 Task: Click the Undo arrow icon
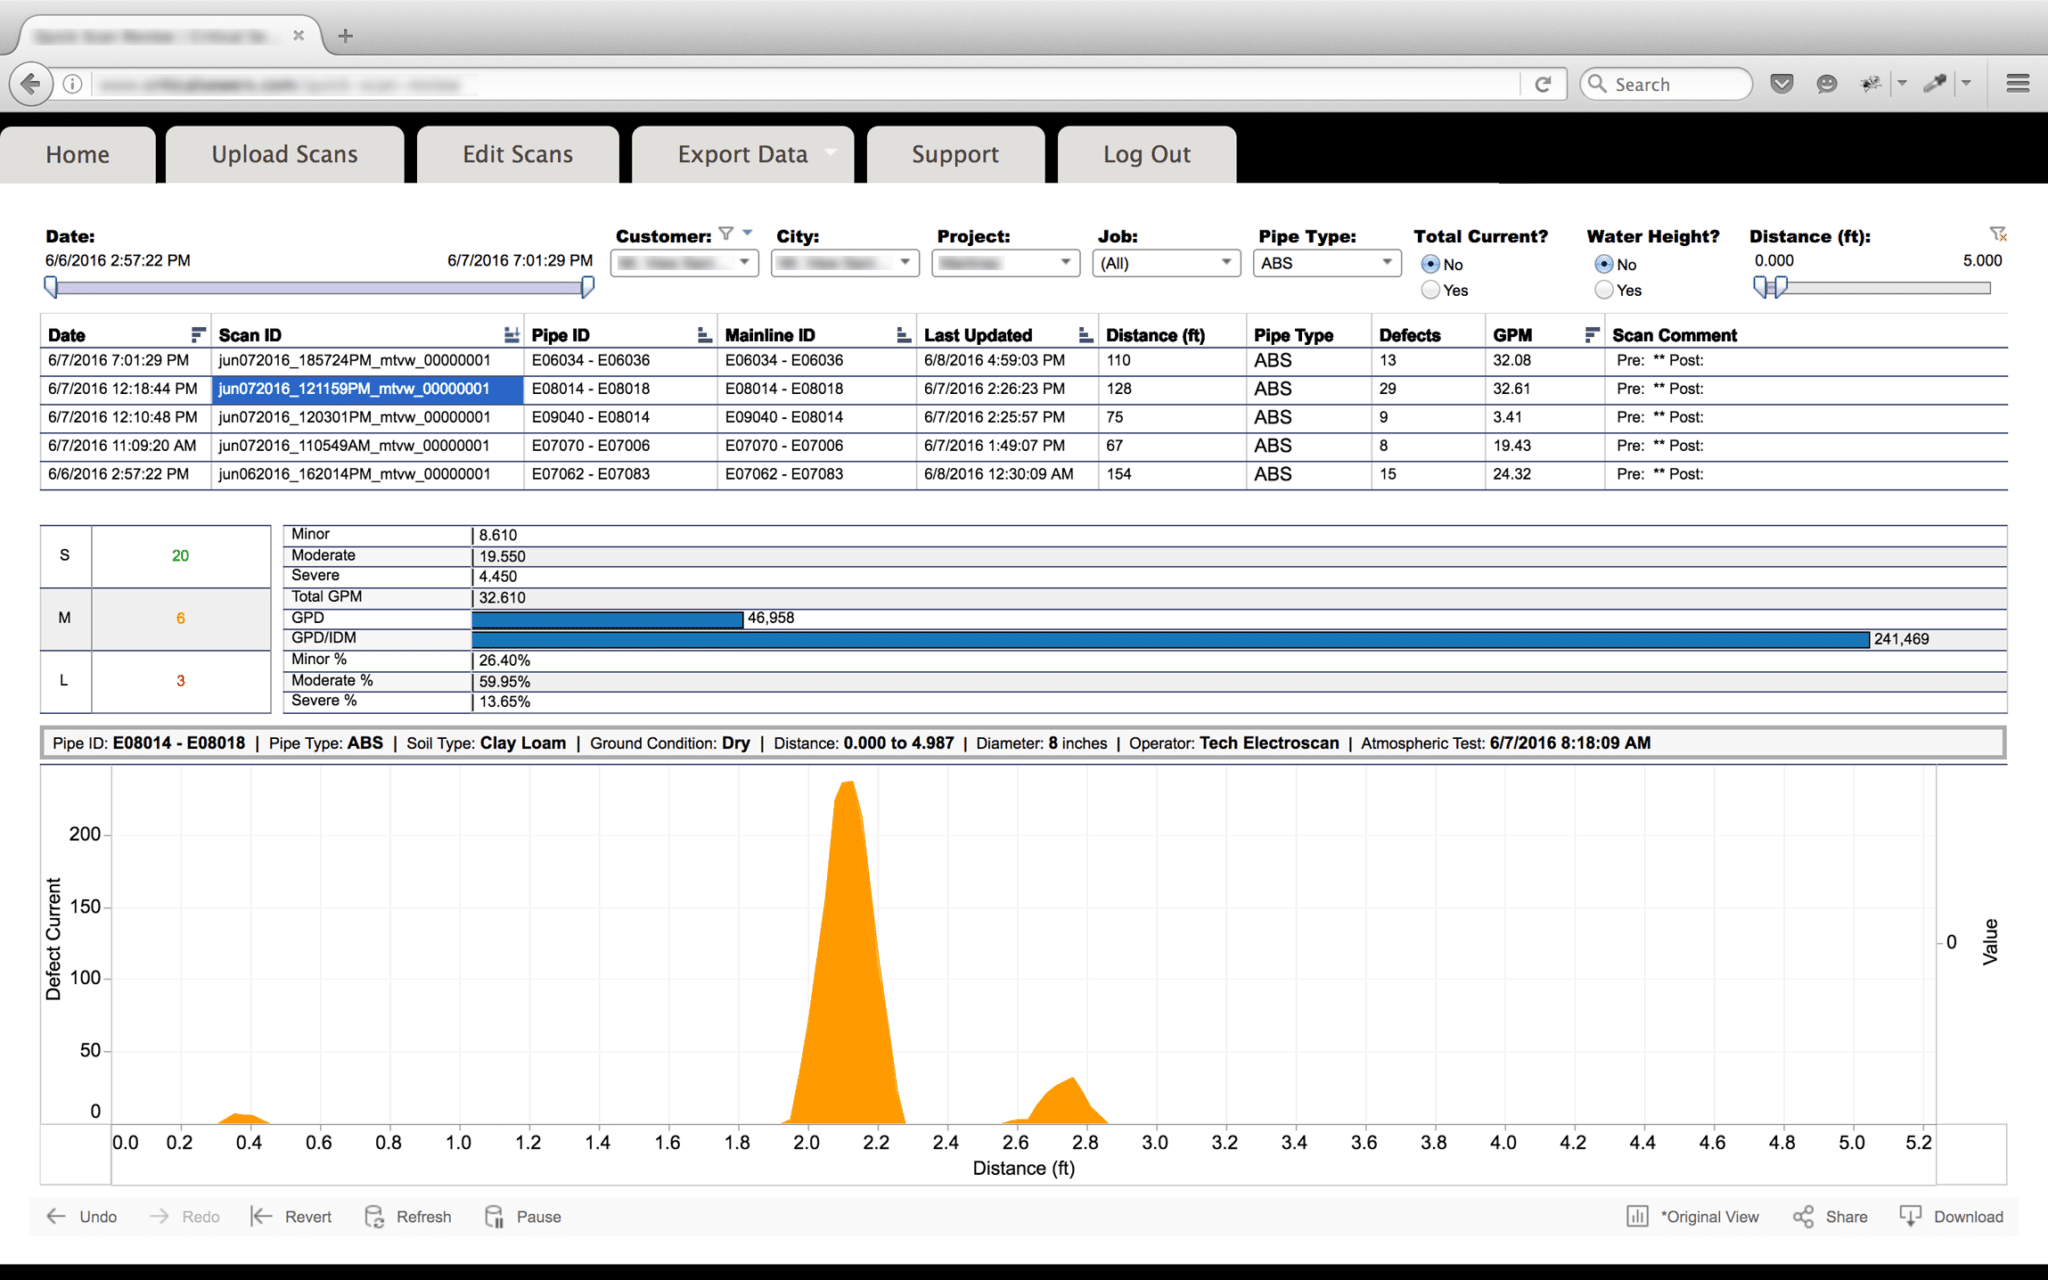57,1216
